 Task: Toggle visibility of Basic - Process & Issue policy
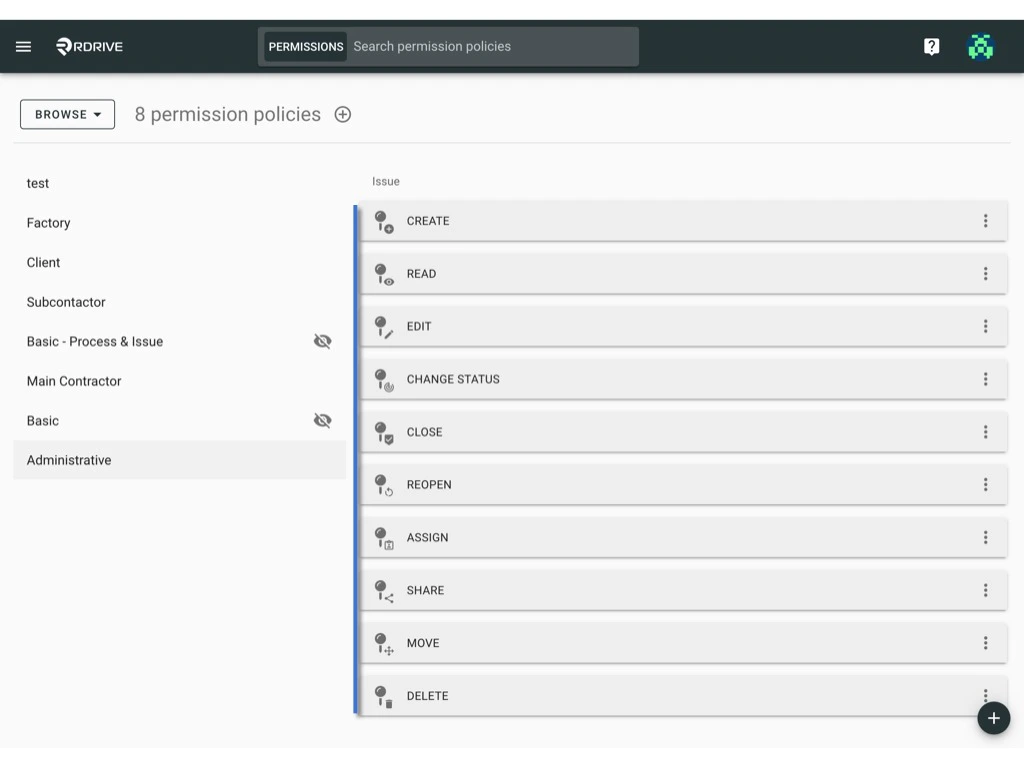point(322,341)
